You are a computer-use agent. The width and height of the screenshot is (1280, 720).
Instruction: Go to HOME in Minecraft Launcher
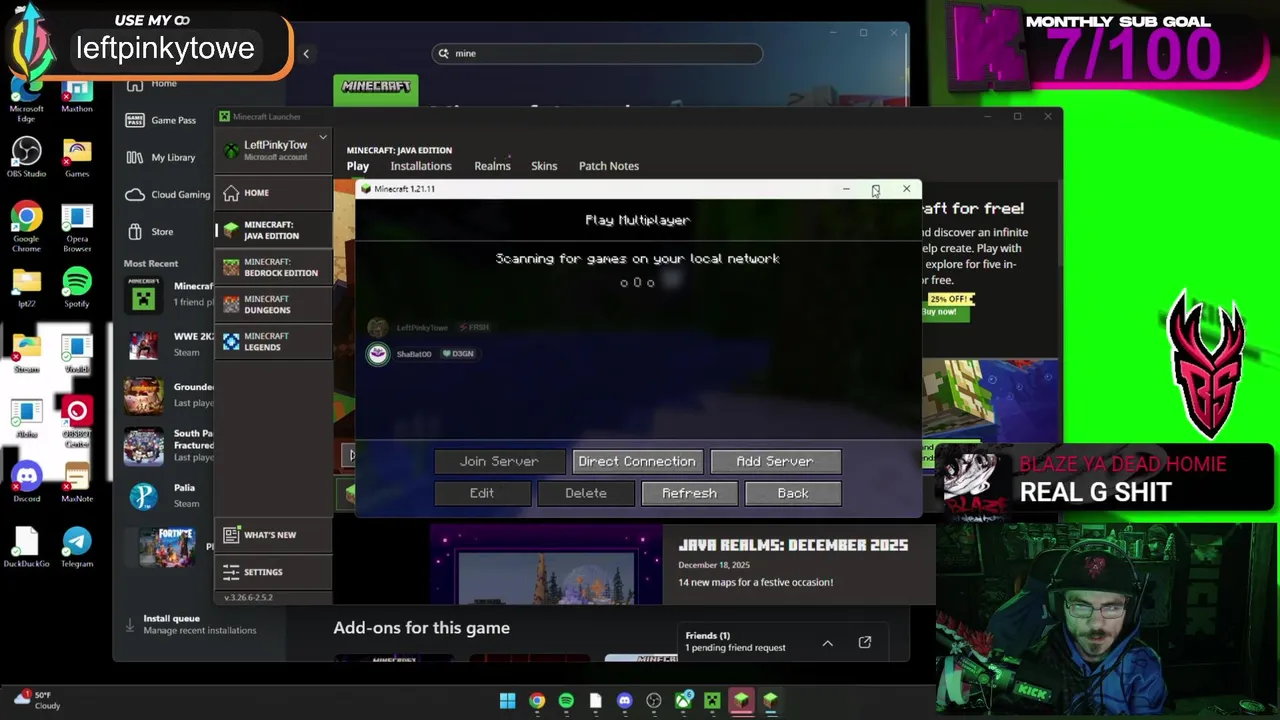point(274,193)
